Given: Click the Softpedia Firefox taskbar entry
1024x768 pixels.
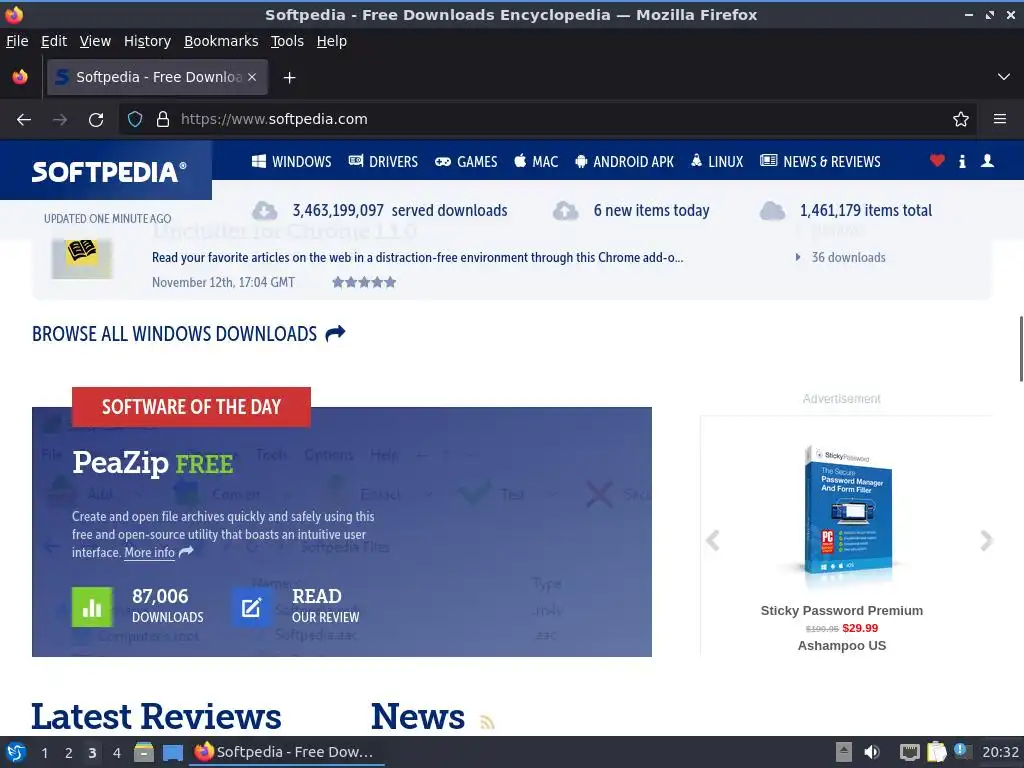Looking at the screenshot, I should (x=287, y=752).
